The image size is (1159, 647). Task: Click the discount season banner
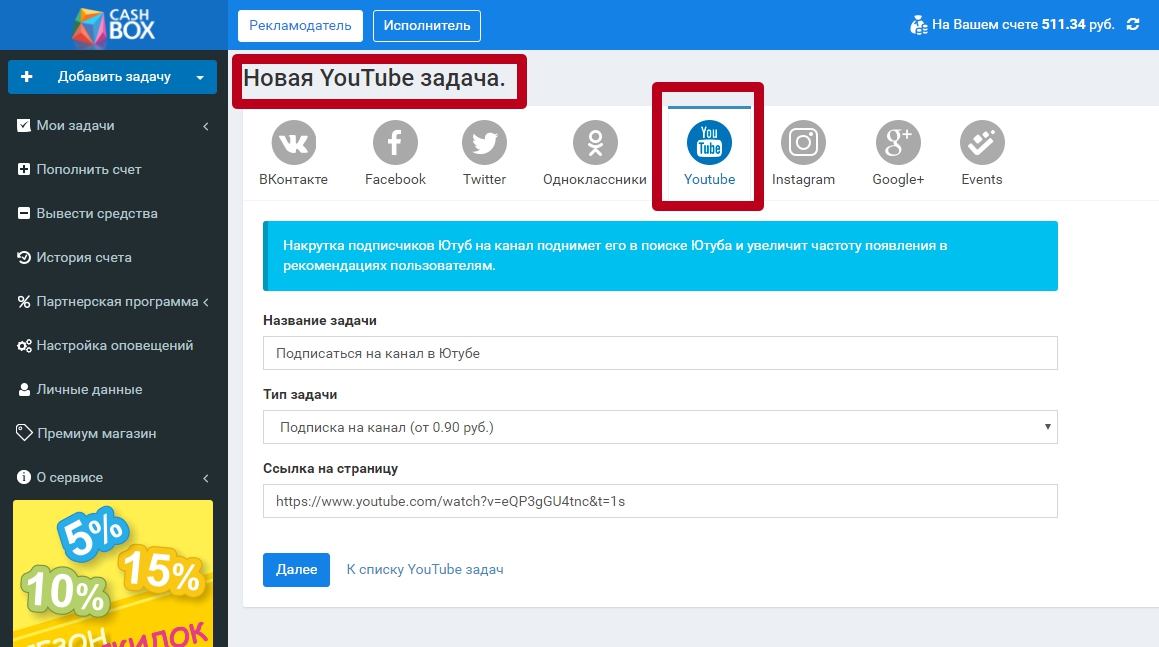point(113,574)
